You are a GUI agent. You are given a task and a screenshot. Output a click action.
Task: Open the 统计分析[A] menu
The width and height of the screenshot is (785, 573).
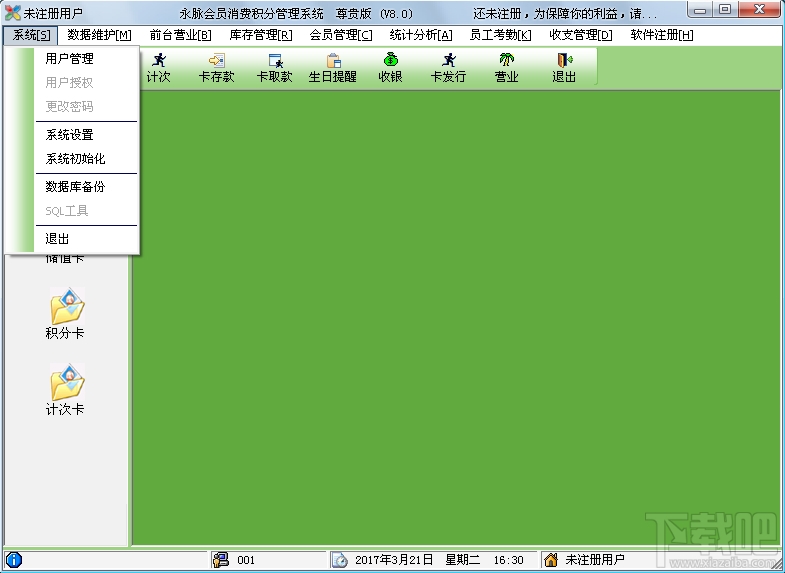click(421, 35)
